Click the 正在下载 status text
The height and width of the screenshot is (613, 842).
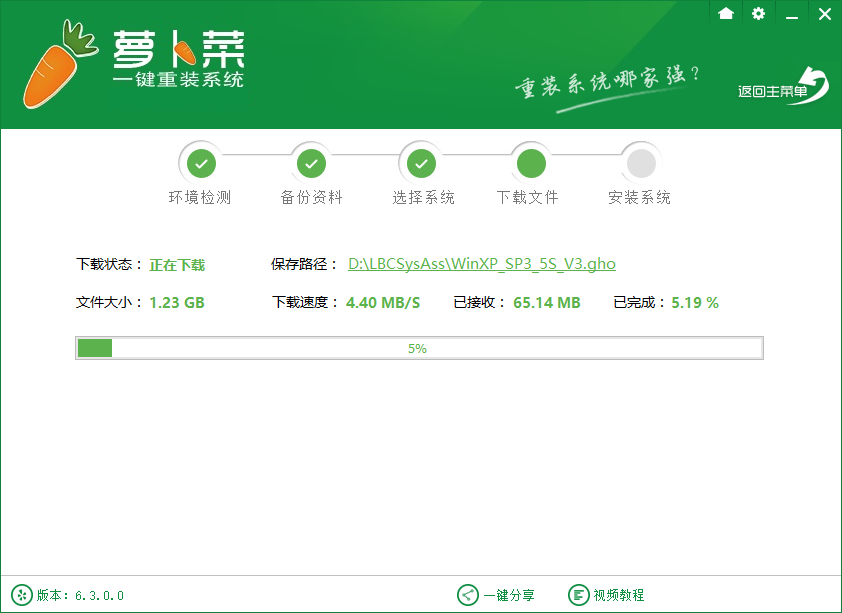click(x=177, y=265)
